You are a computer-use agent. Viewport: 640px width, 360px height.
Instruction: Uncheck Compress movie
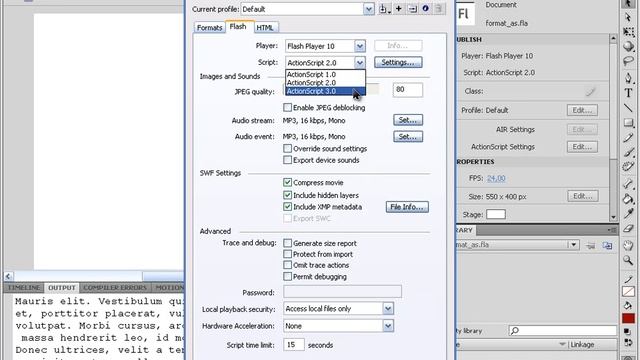point(287,182)
